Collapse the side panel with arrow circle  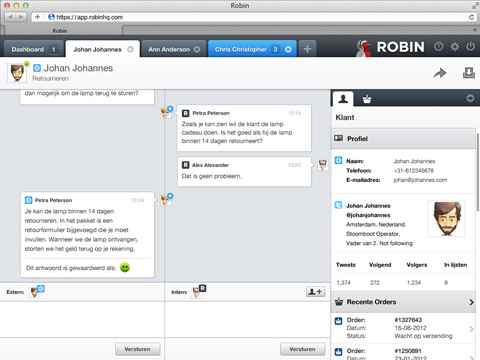click(470, 98)
